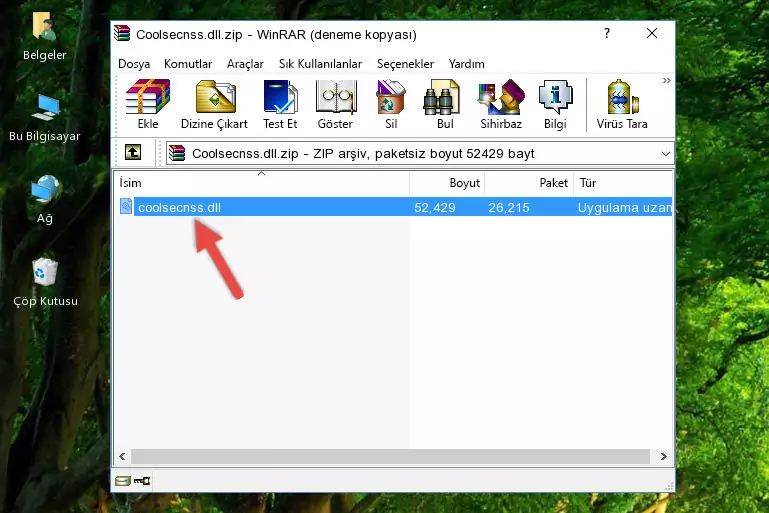Viewport: 769px width, 513px height.
Task: Go up one folder level
Action: pyautogui.click(x=133, y=153)
